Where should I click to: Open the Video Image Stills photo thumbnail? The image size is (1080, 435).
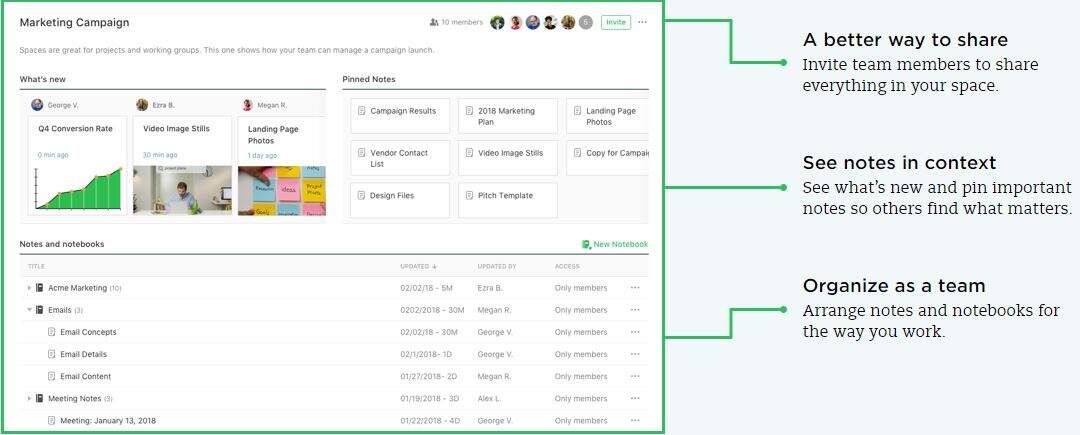(182, 190)
